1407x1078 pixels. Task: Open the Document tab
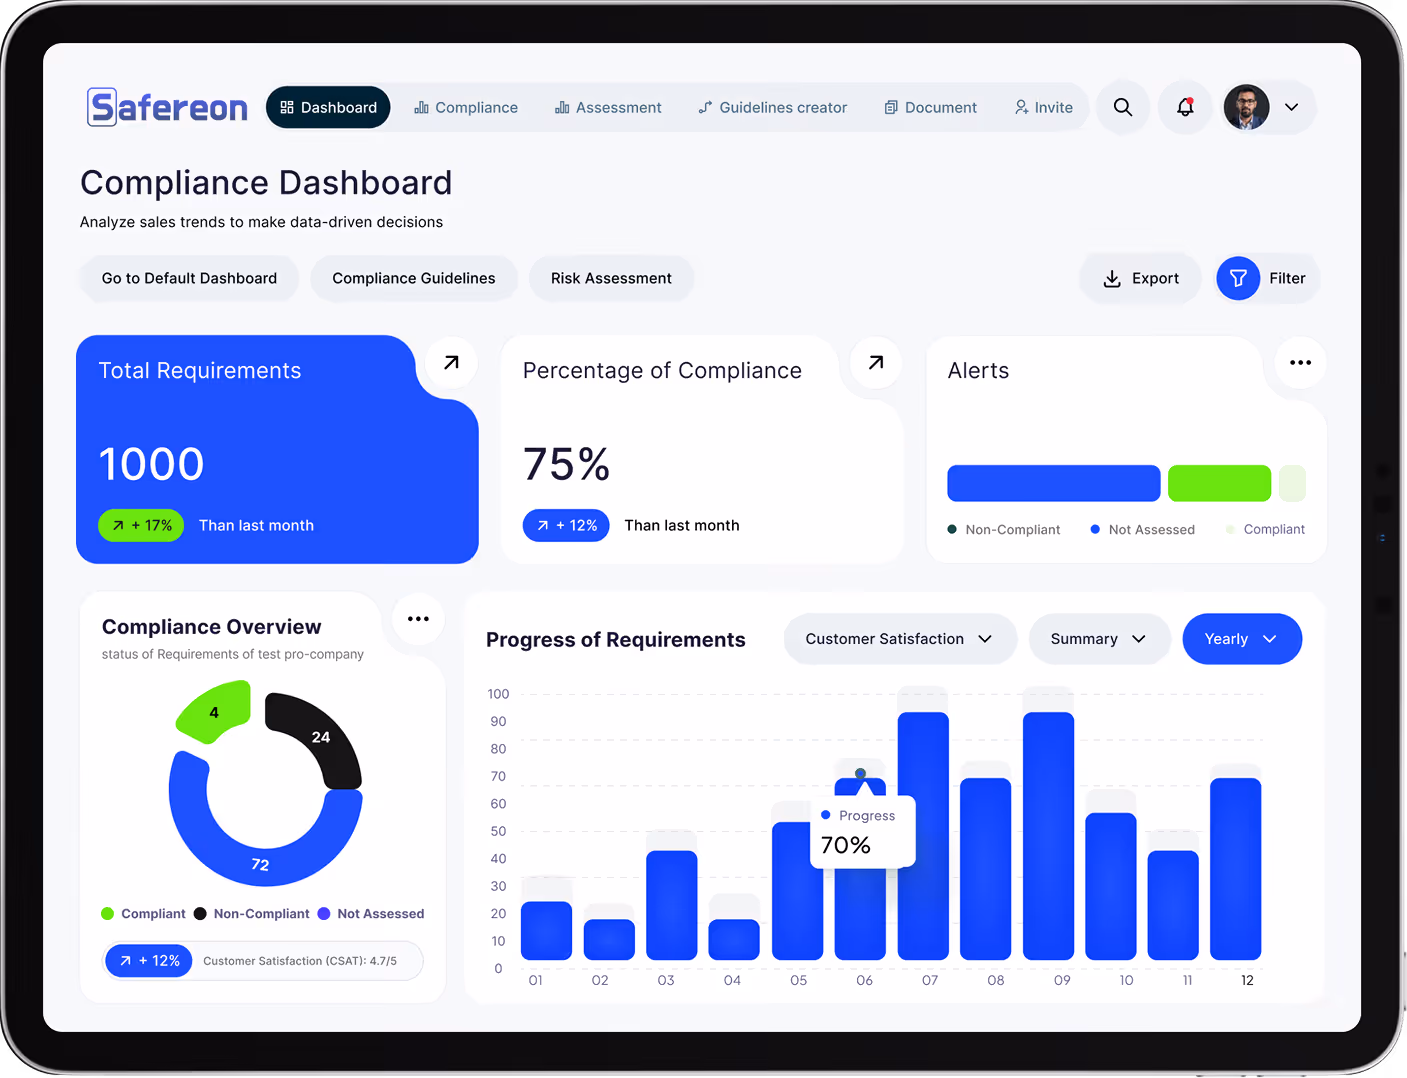click(931, 107)
